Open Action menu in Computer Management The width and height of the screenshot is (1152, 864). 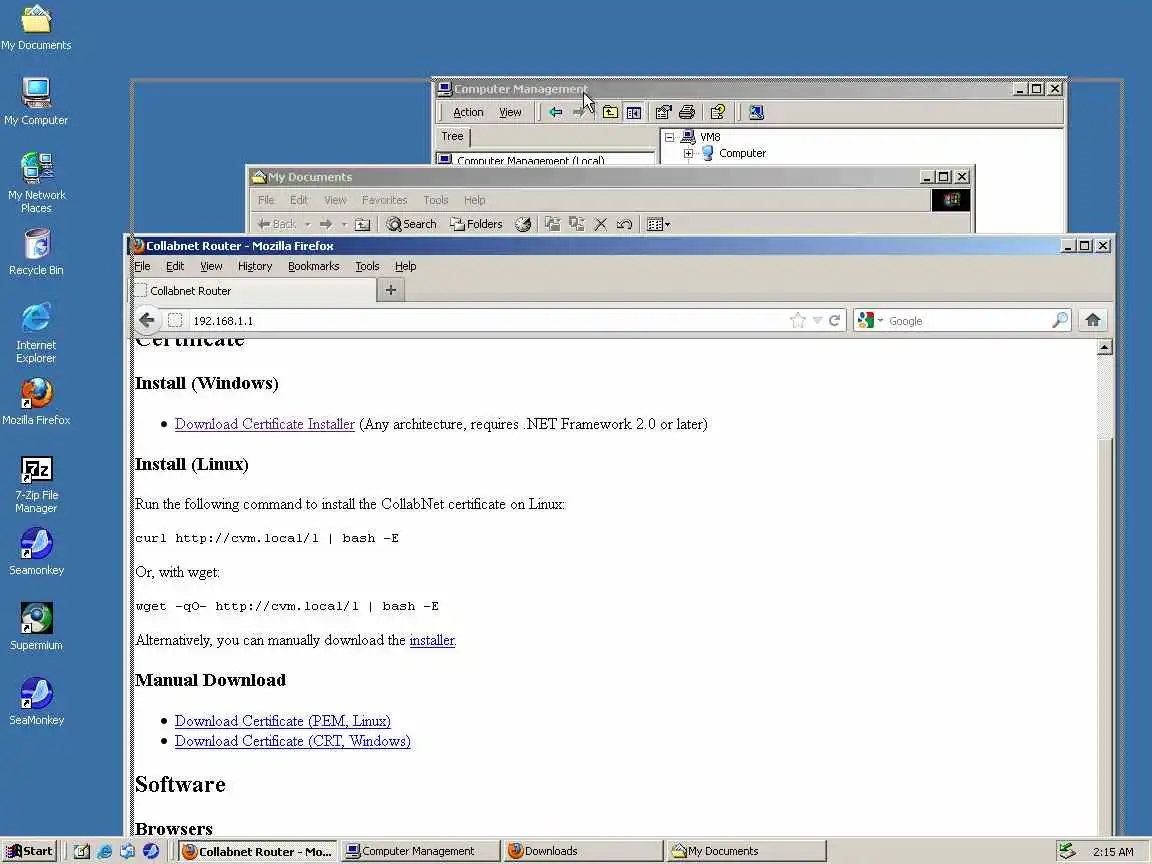(468, 112)
